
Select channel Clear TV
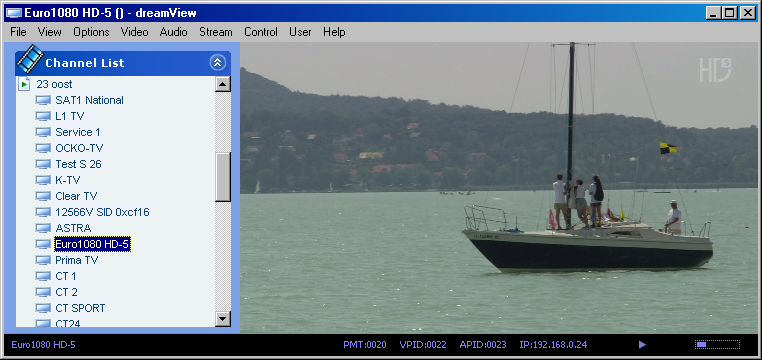click(76, 197)
